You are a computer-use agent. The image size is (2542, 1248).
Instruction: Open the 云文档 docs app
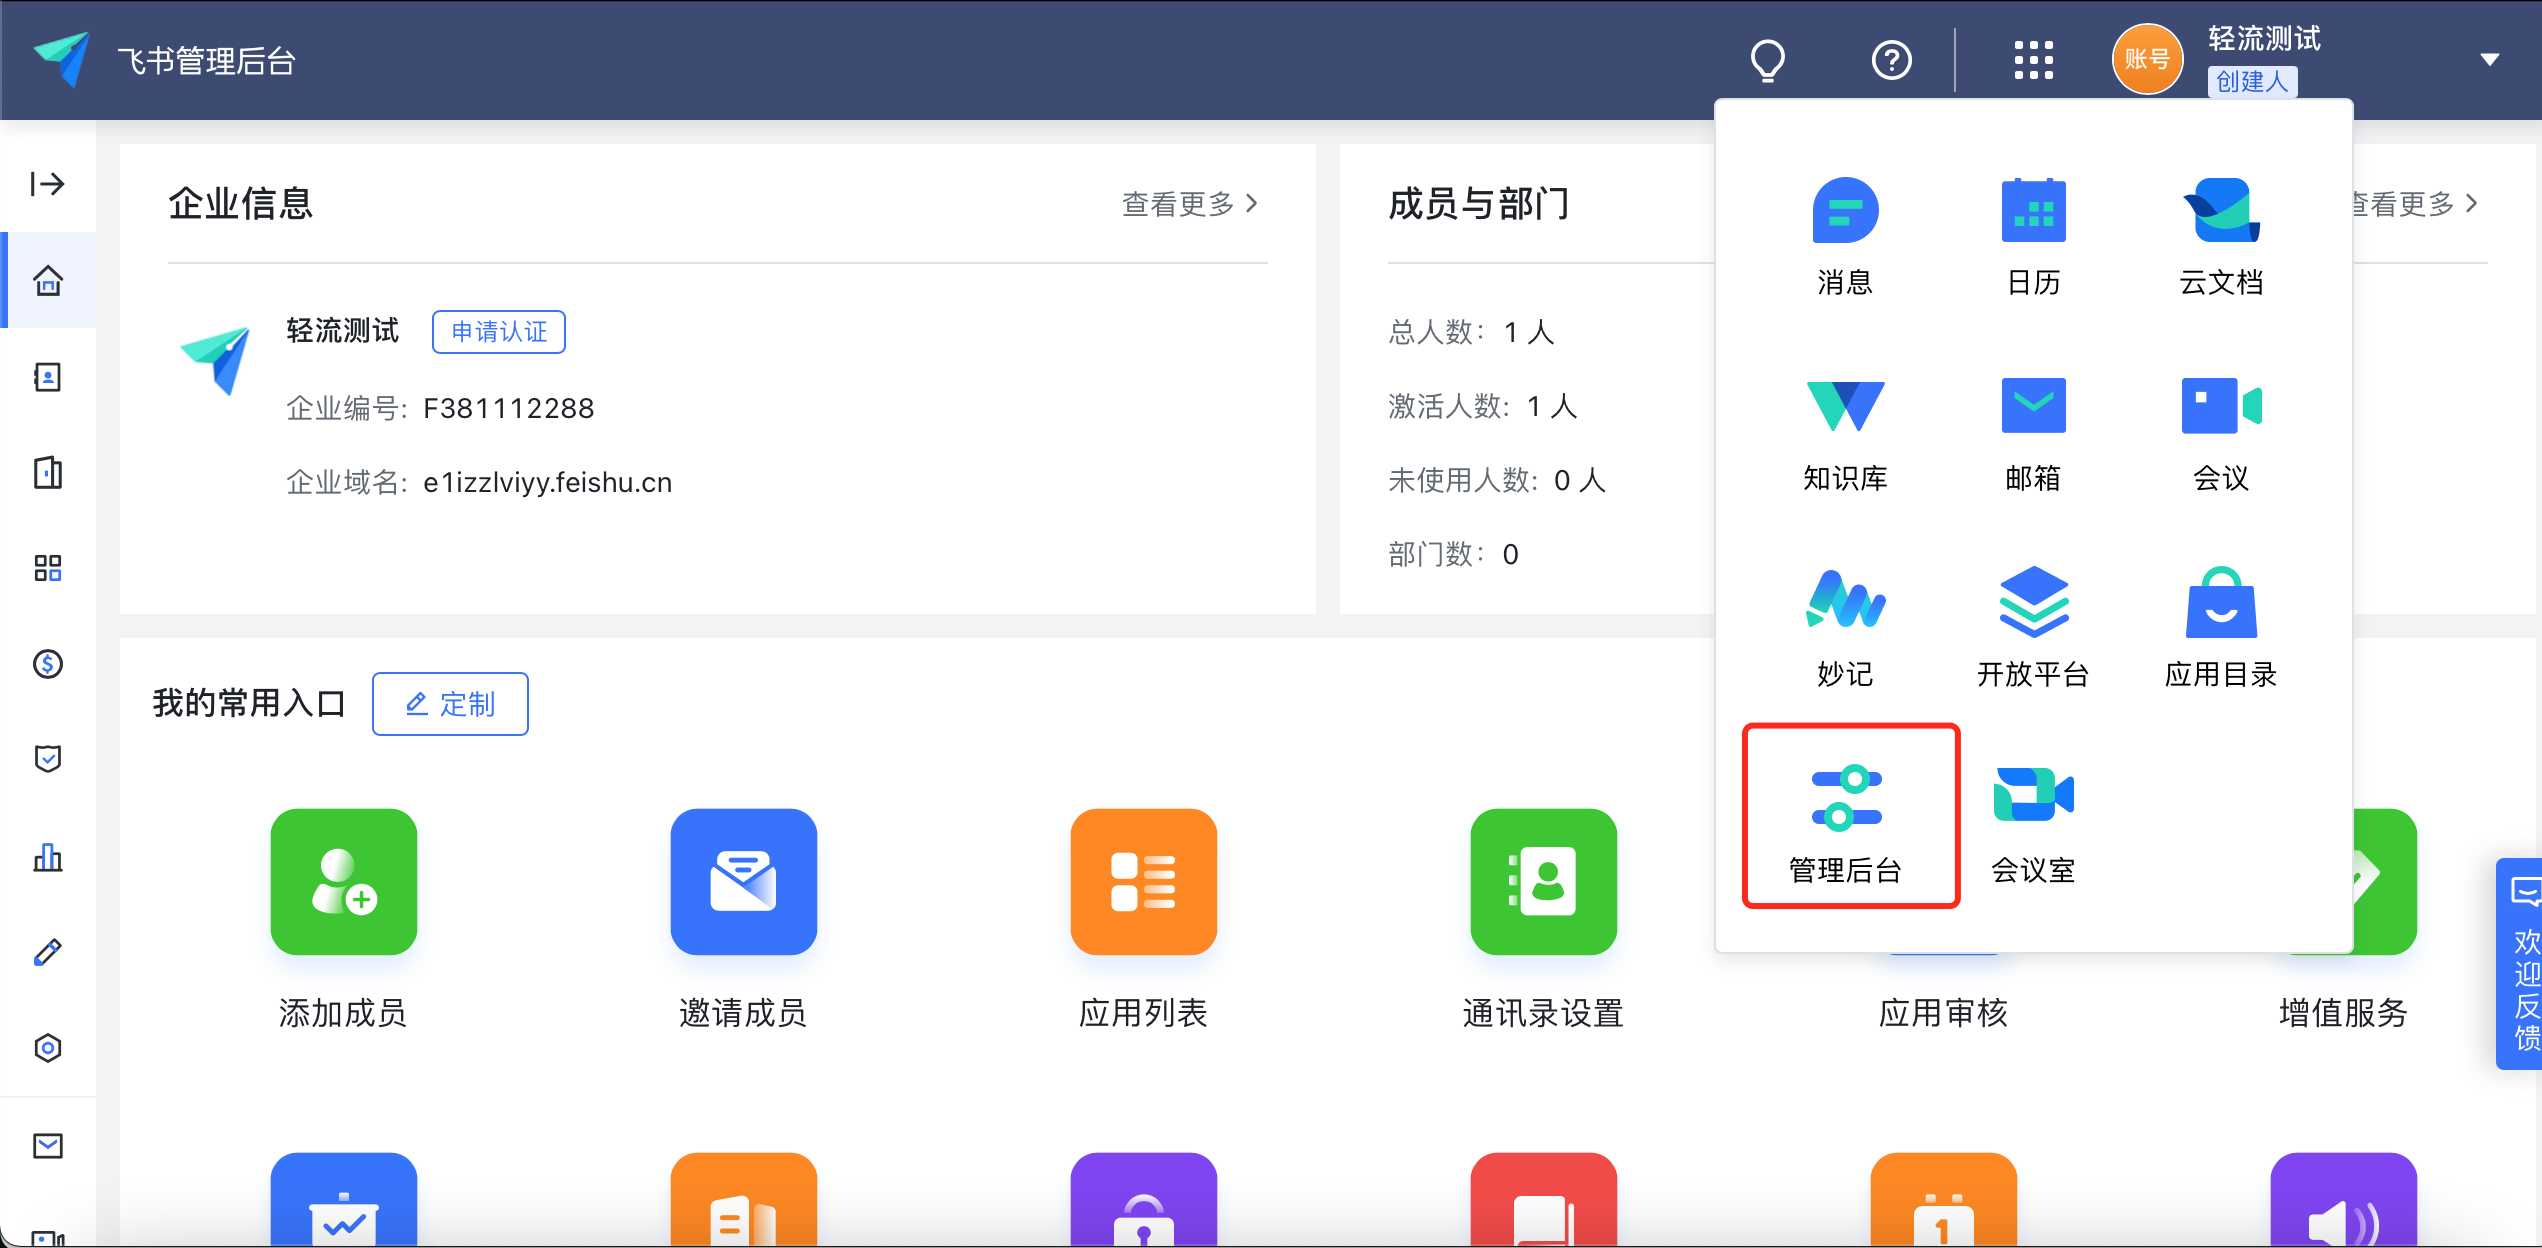click(x=2221, y=237)
